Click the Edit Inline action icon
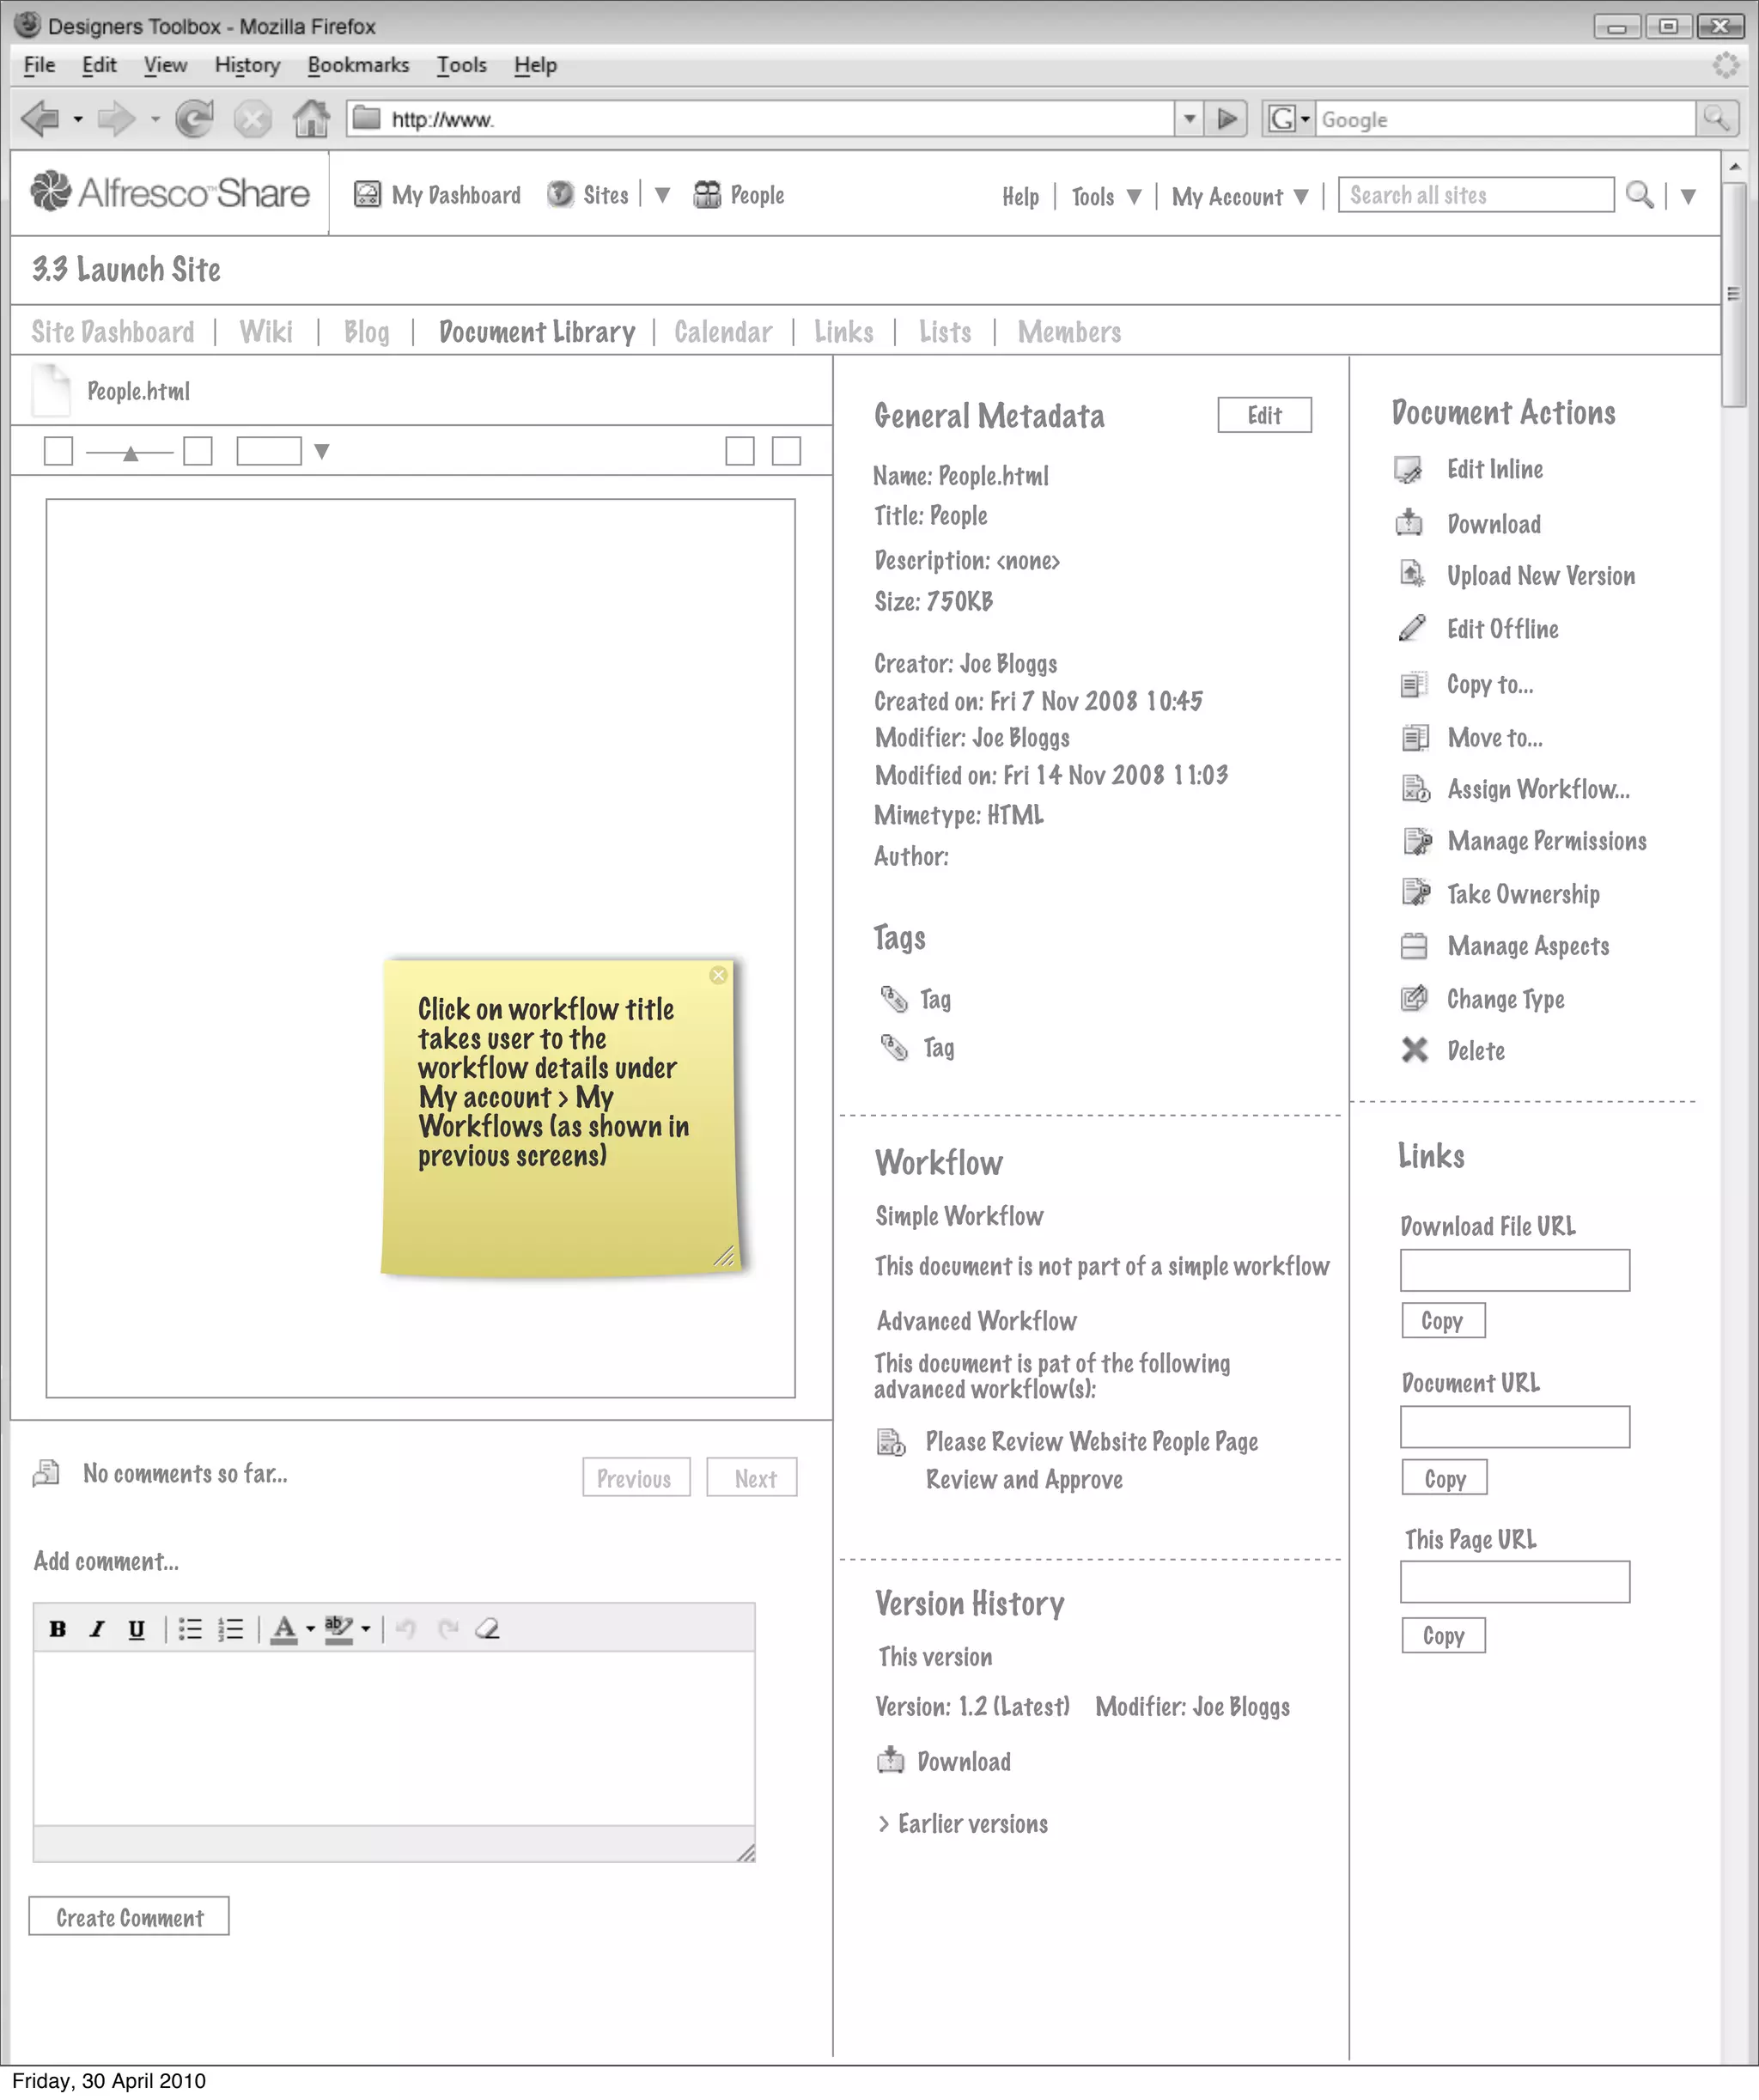 coord(1408,470)
